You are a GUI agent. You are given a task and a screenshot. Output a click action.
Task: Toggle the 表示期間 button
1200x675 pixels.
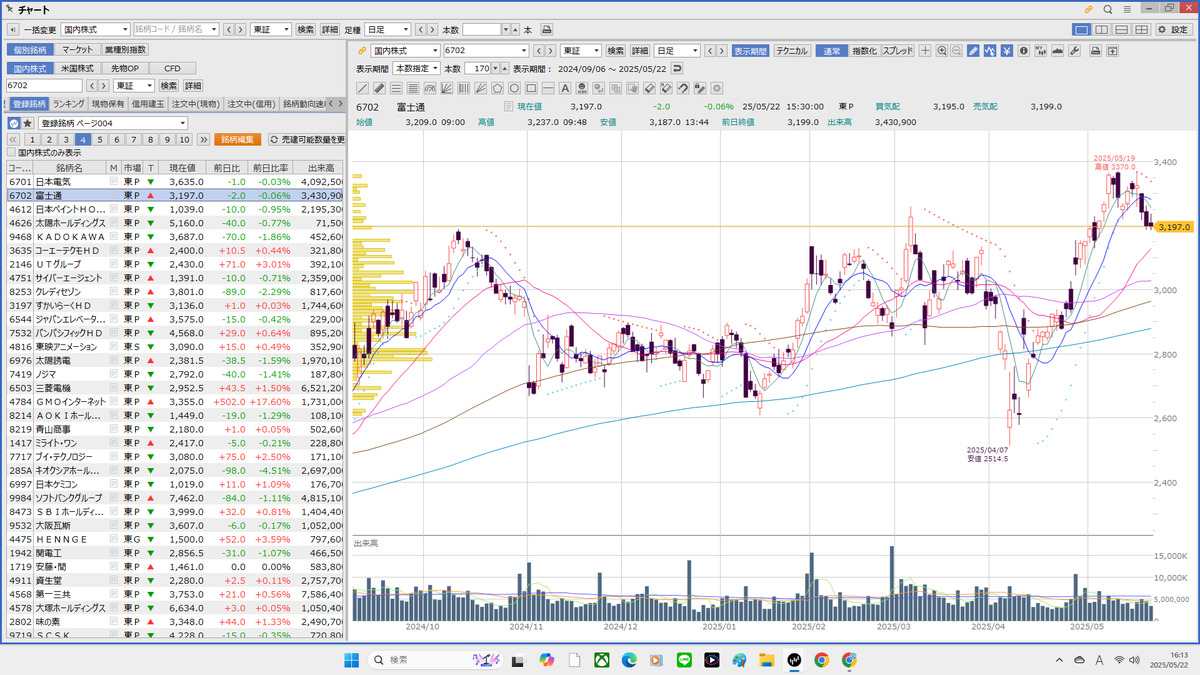click(750, 51)
